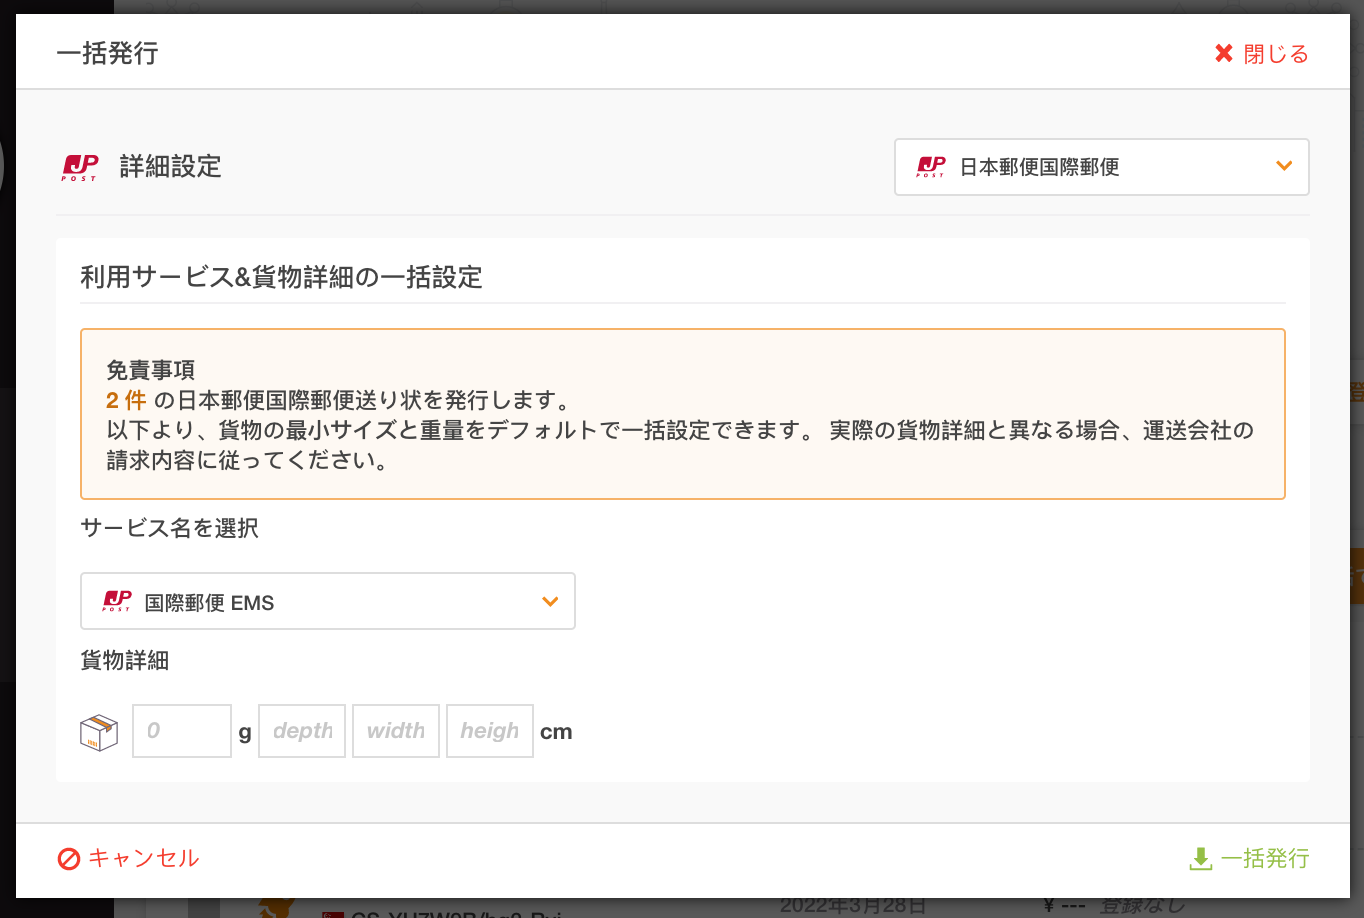The width and height of the screenshot is (1364, 918).
Task: Click the JP Post logo beside 詳細設定
Action: (80, 167)
